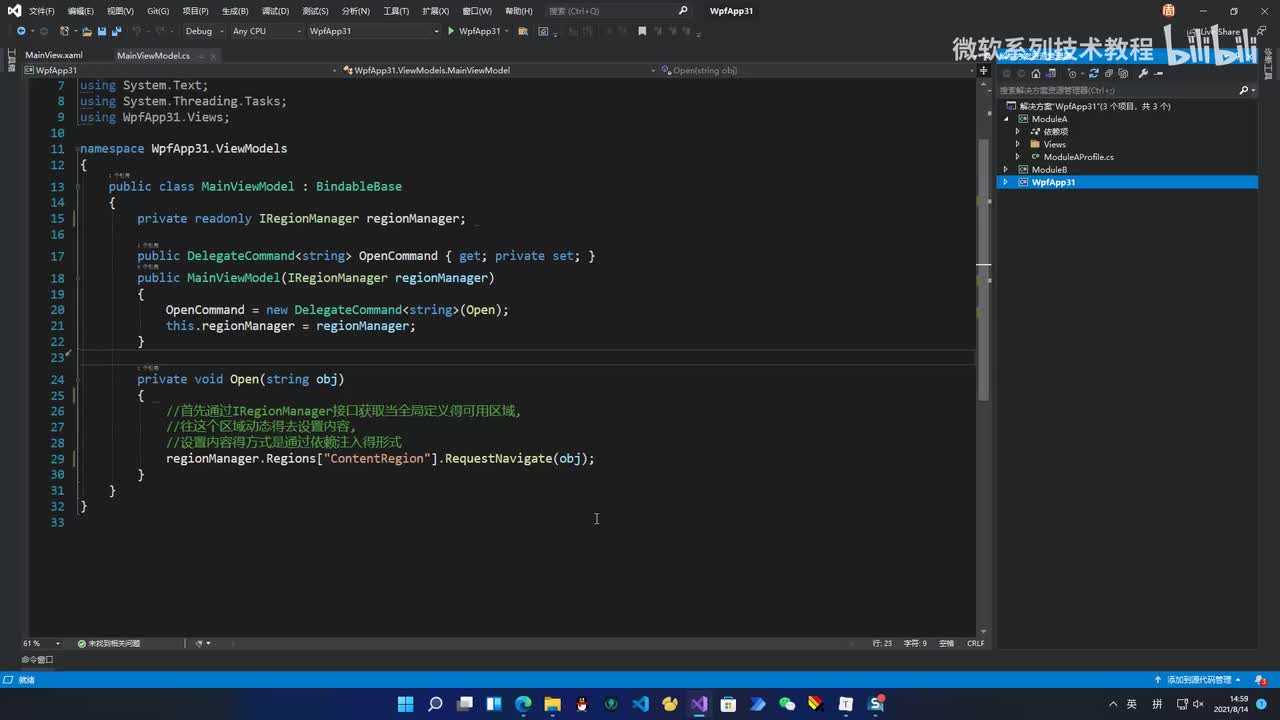1280x720 pixels.
Task: Click the Home icon in Solution Explorer
Action: [1035, 74]
